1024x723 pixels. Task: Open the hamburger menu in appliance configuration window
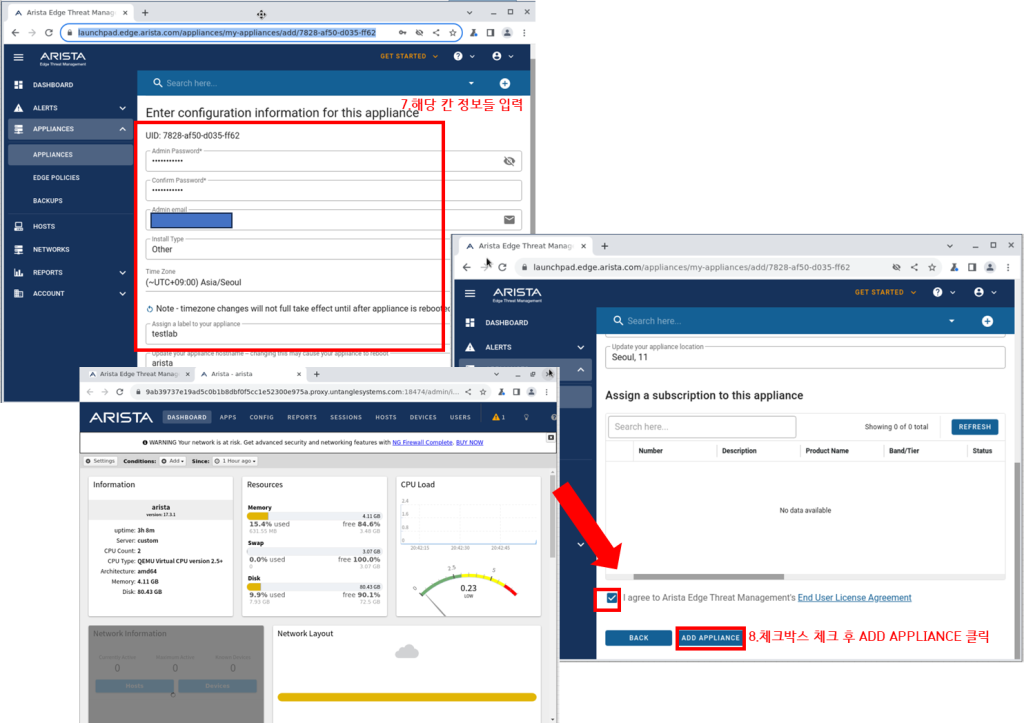(x=18, y=57)
